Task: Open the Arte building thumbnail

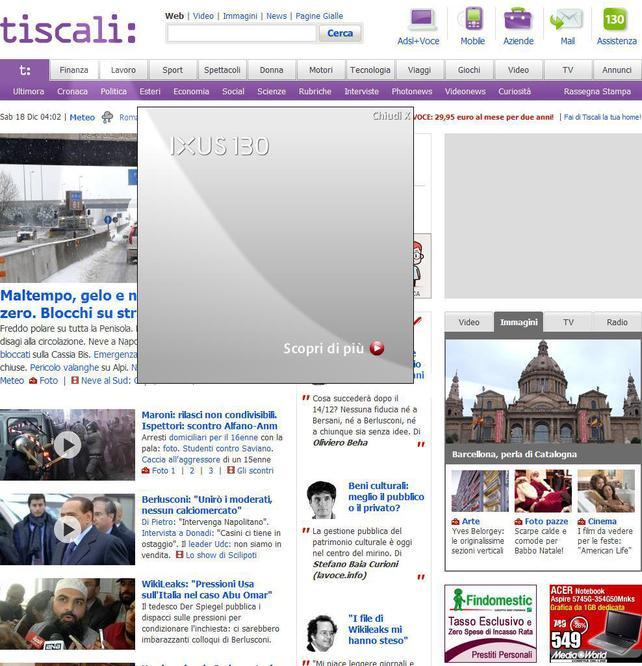Action: click(x=480, y=491)
